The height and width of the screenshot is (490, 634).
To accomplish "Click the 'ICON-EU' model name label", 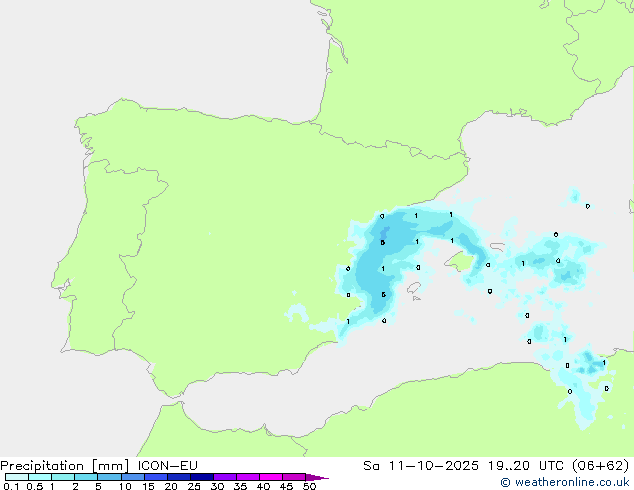I will click(x=168, y=466).
